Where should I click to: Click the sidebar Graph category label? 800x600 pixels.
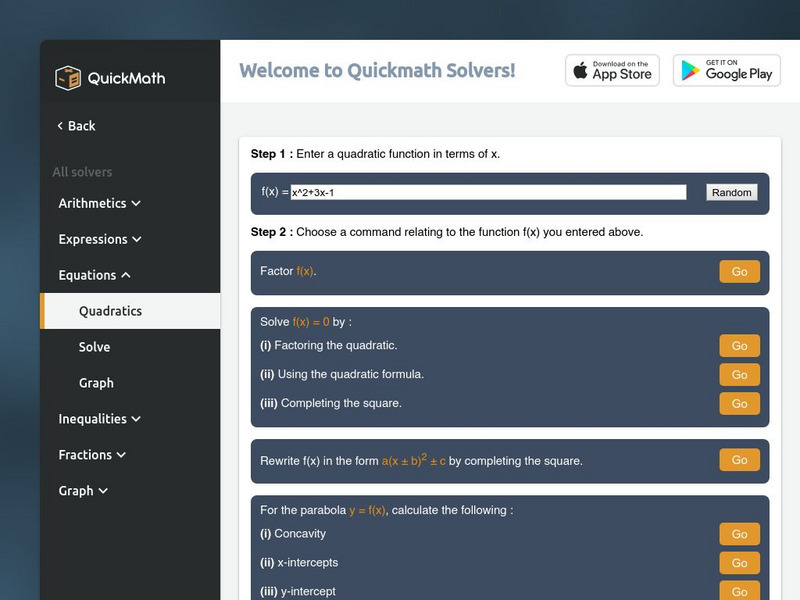pos(76,491)
